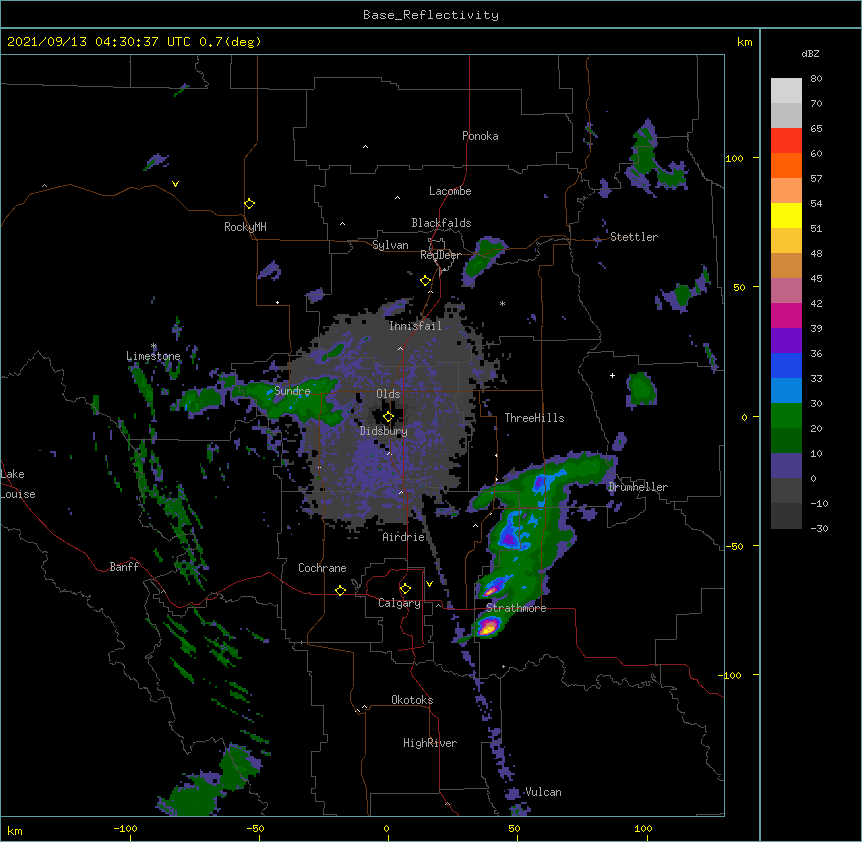Click the red 60-65 dBZ legend swatch
This screenshot has height=842, width=862.
pos(786,140)
